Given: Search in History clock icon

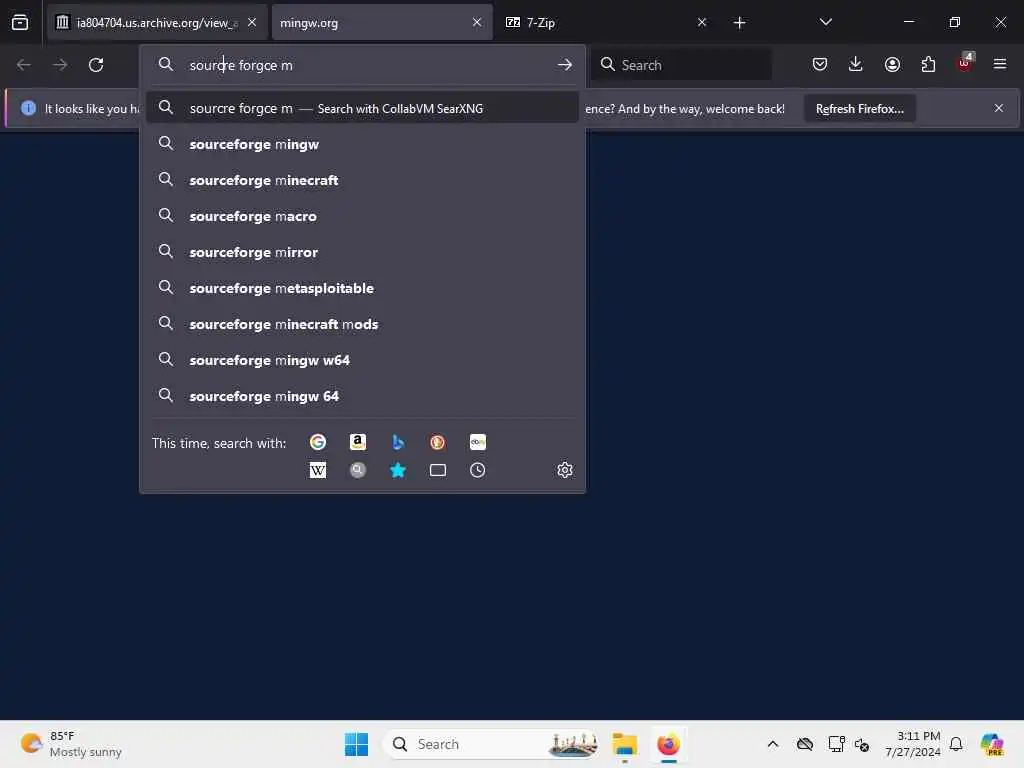Looking at the screenshot, I should click(477, 470).
